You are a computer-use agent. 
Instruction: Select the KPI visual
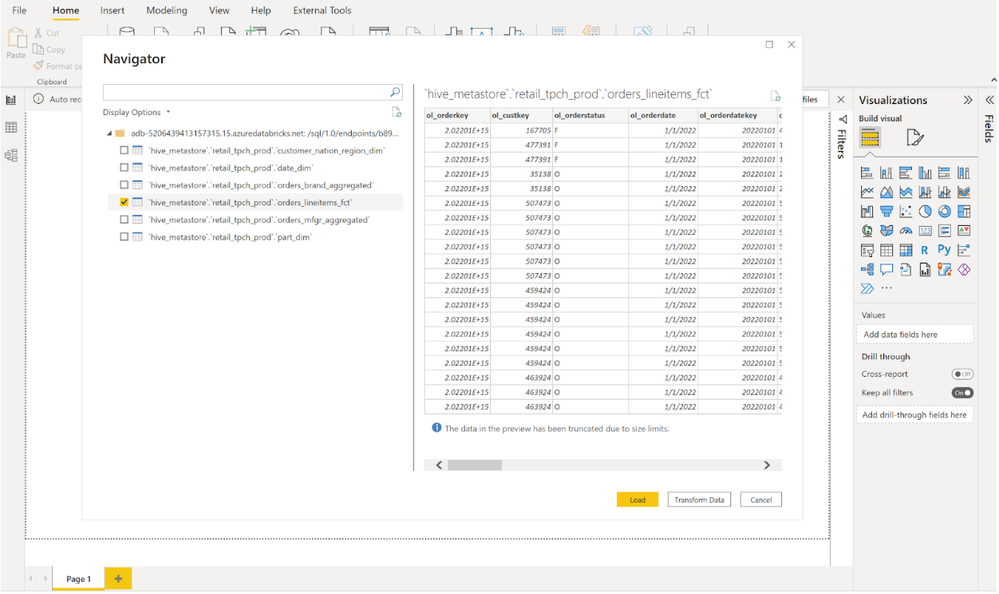964,231
